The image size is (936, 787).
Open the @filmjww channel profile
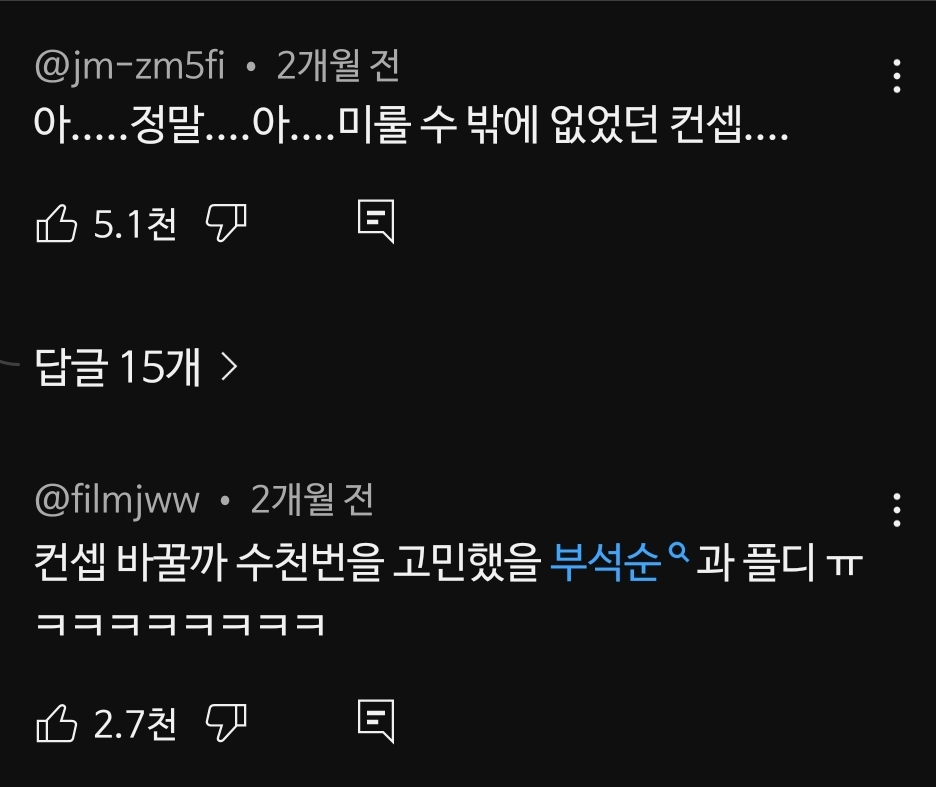[117, 500]
